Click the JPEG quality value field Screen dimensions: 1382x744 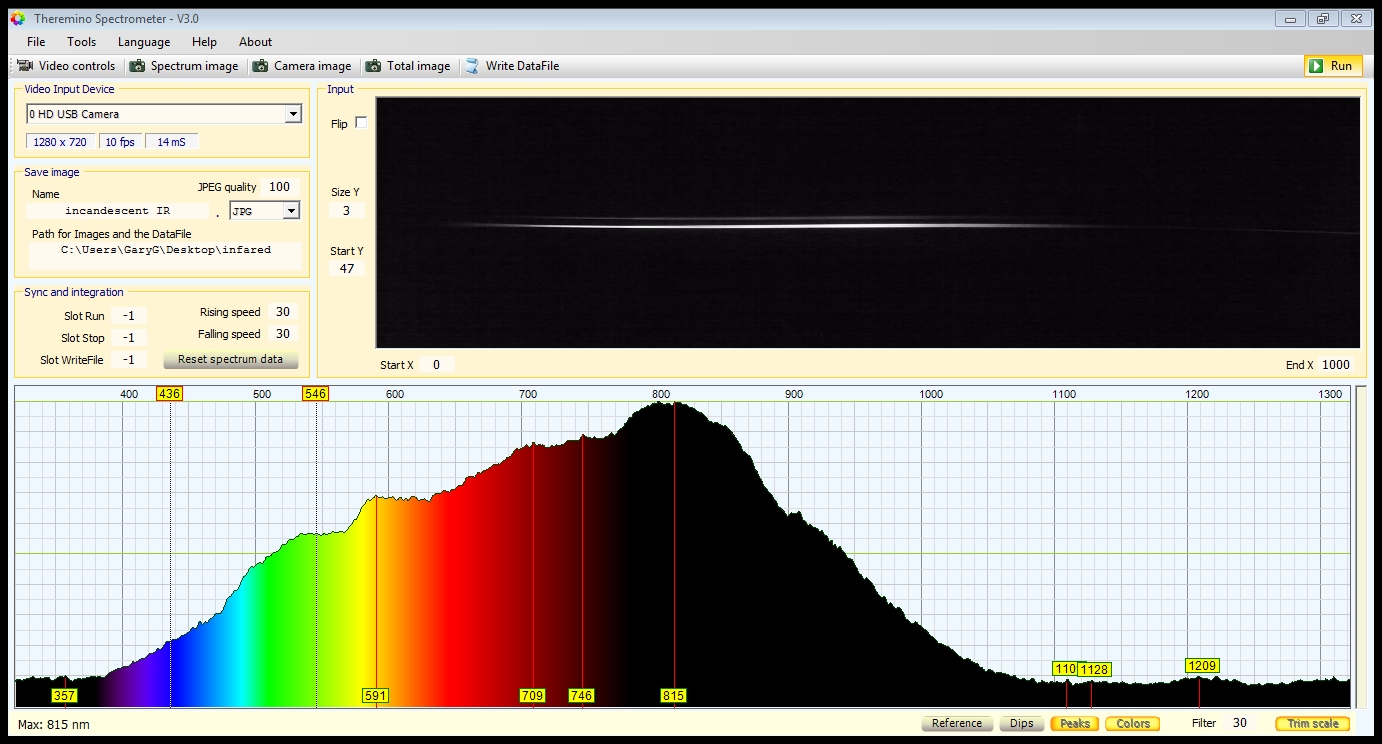tap(279, 187)
